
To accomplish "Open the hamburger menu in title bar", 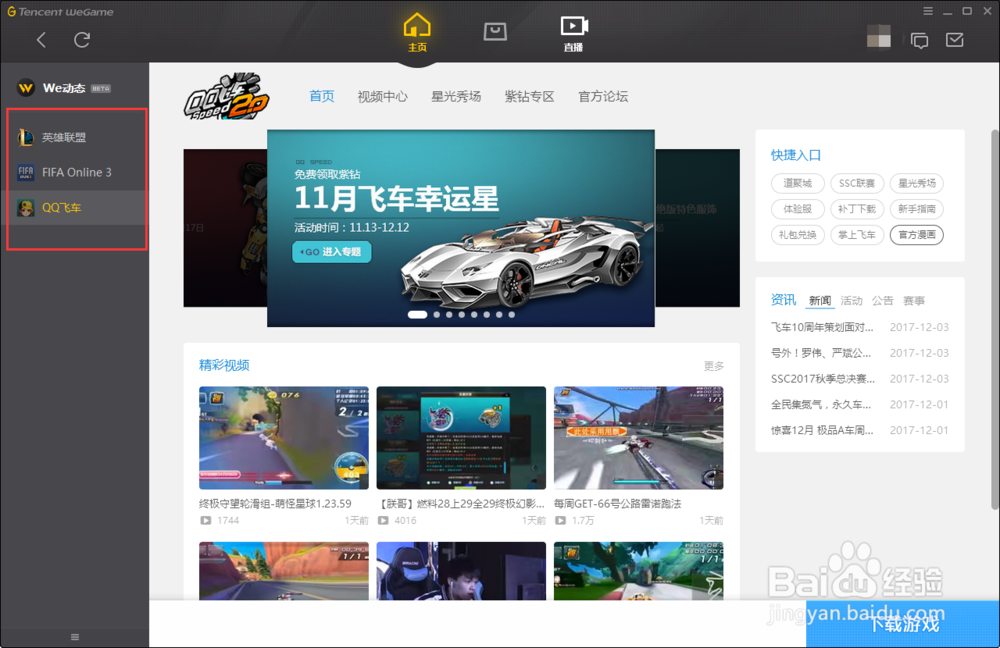I will click(x=928, y=11).
